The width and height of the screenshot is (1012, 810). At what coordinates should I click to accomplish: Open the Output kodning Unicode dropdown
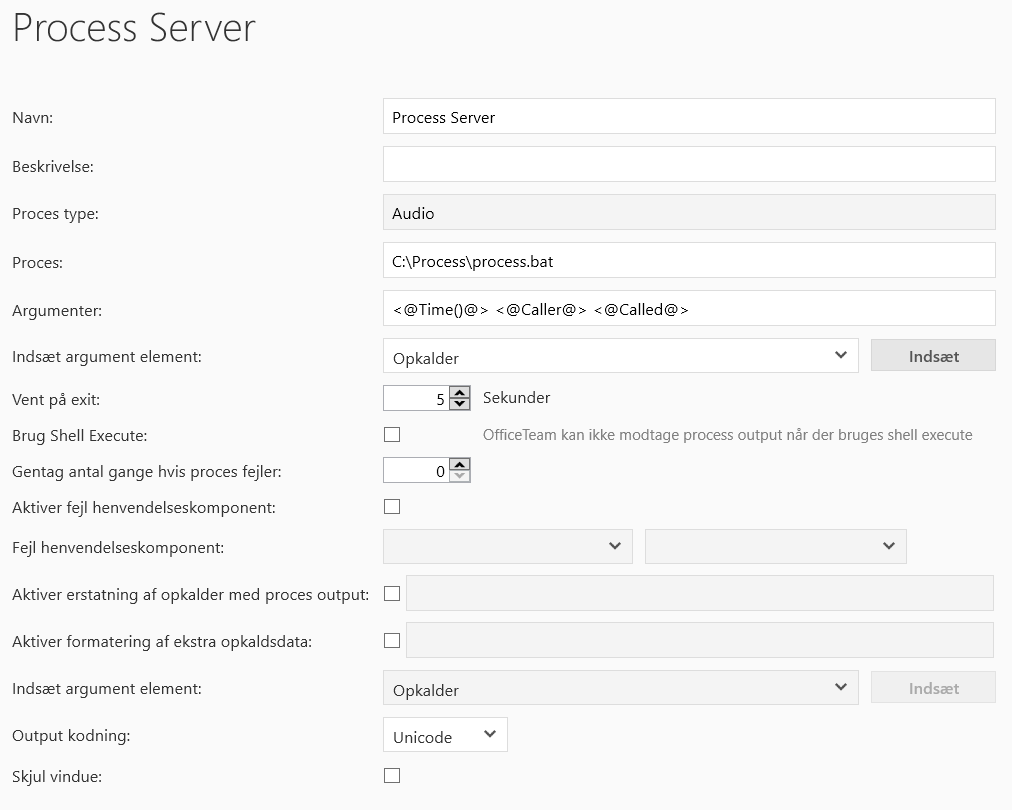point(445,736)
